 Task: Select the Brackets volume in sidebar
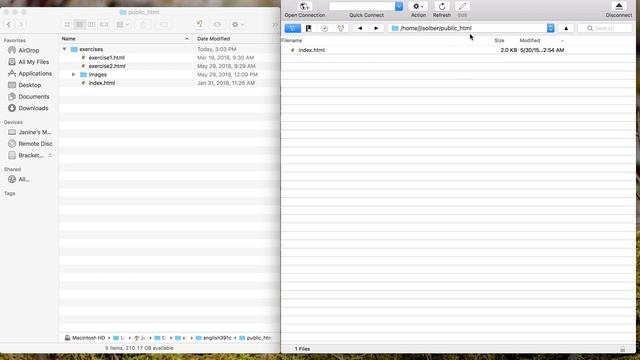[x=31, y=155]
